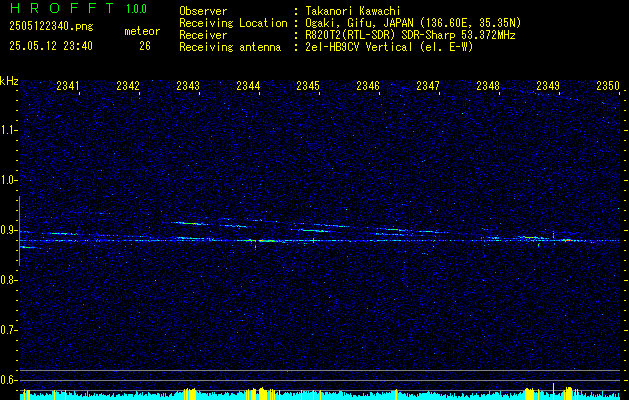629x400 pixels.
Task: Click the HROFFT title text
Action: [62, 8]
